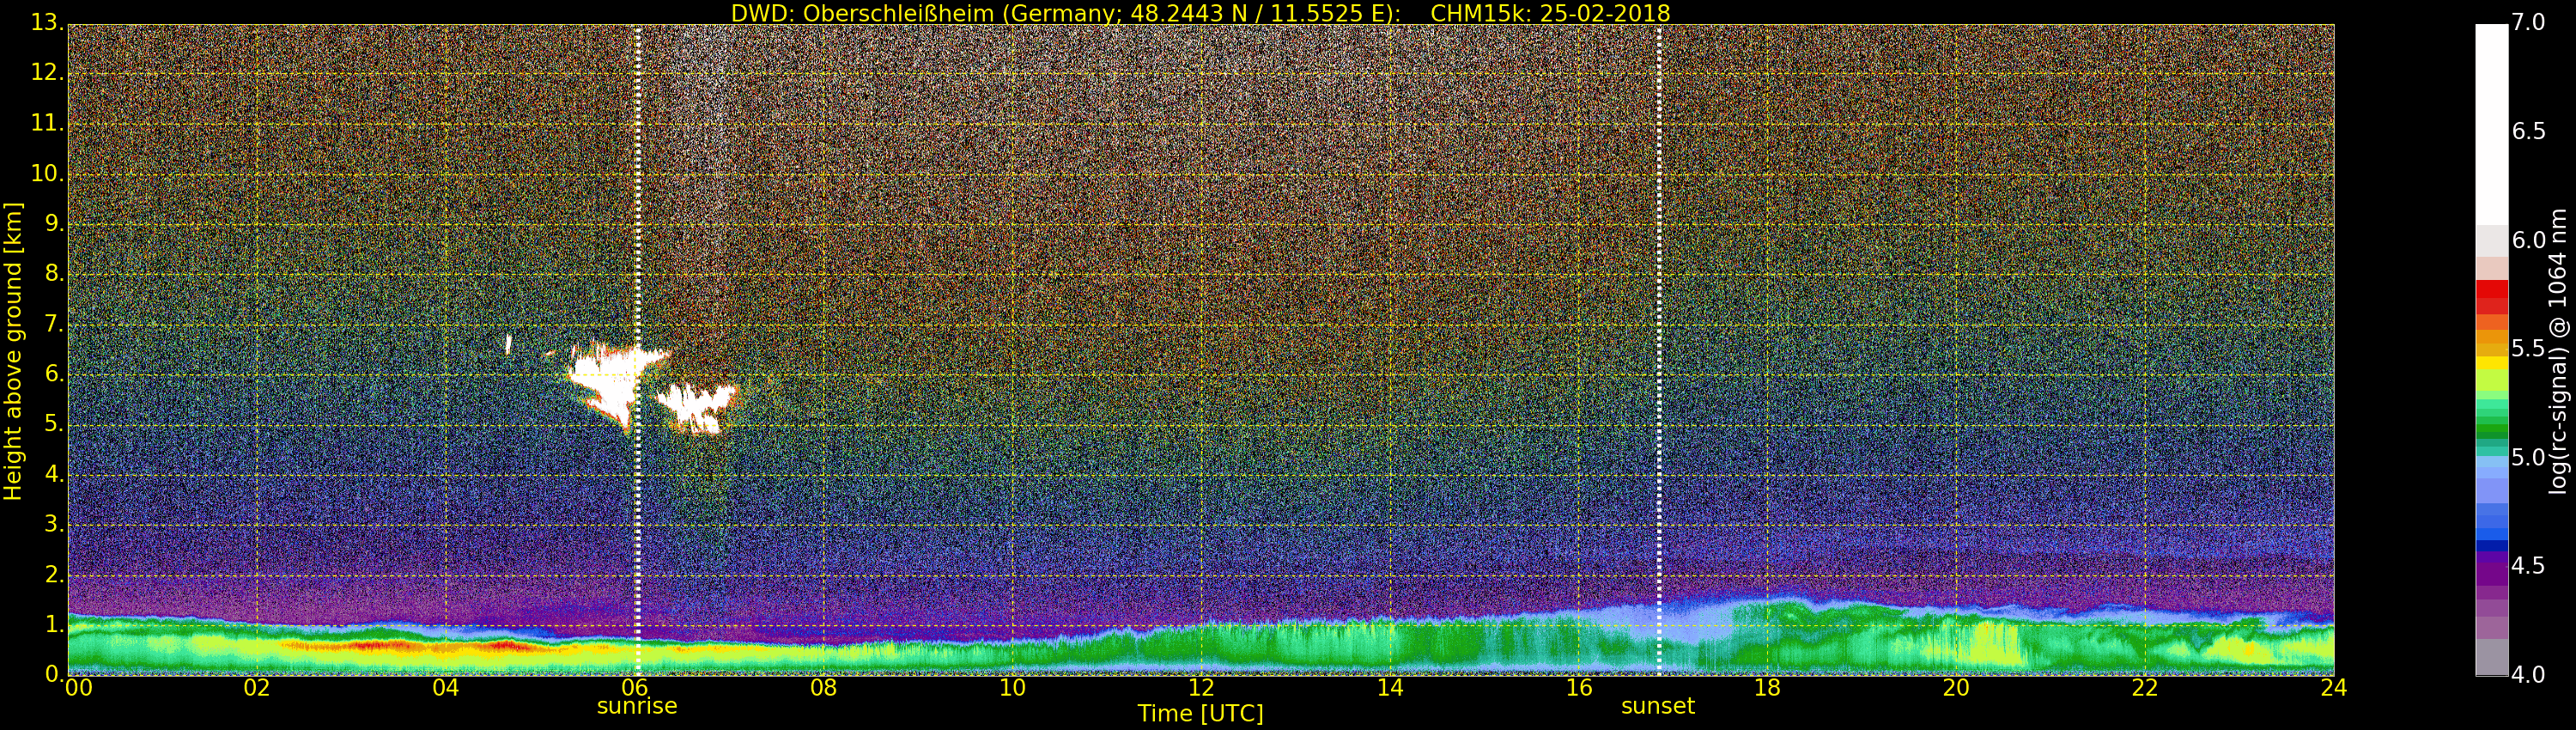2576x730 pixels.
Task: Click the sunset label below the time axis
Action: [x=1657, y=706]
